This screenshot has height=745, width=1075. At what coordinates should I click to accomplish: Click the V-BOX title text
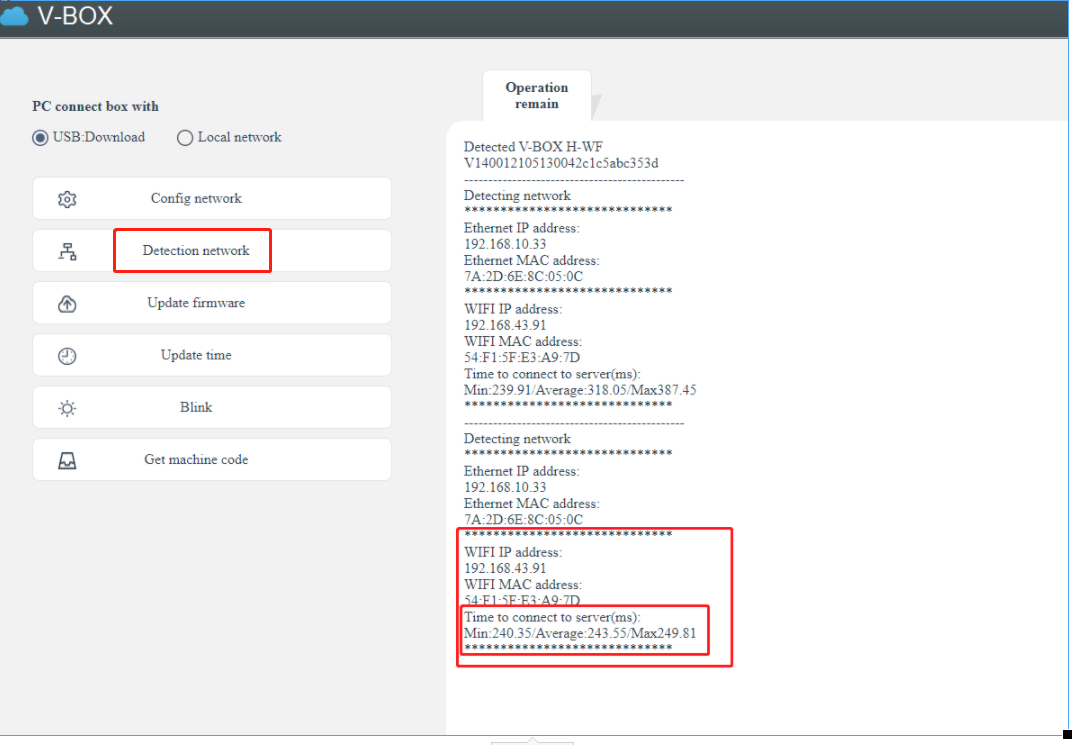(x=75, y=16)
